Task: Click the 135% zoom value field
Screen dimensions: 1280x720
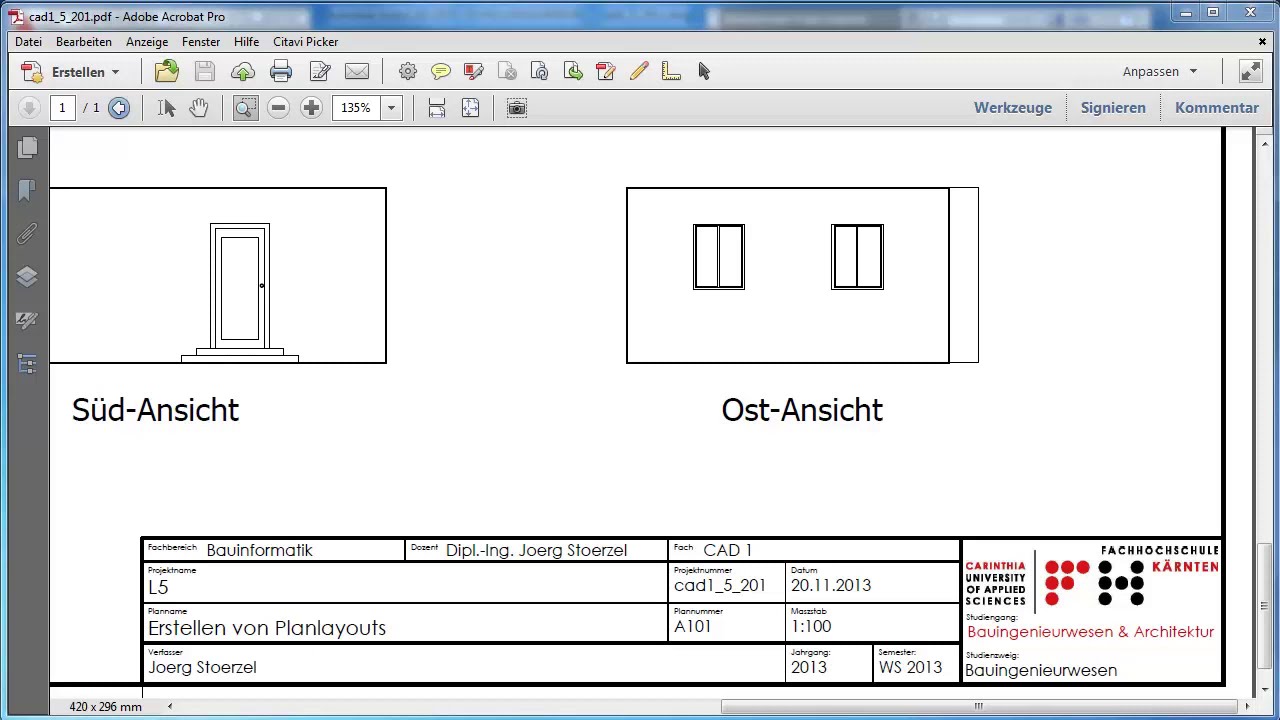Action: pyautogui.click(x=356, y=108)
